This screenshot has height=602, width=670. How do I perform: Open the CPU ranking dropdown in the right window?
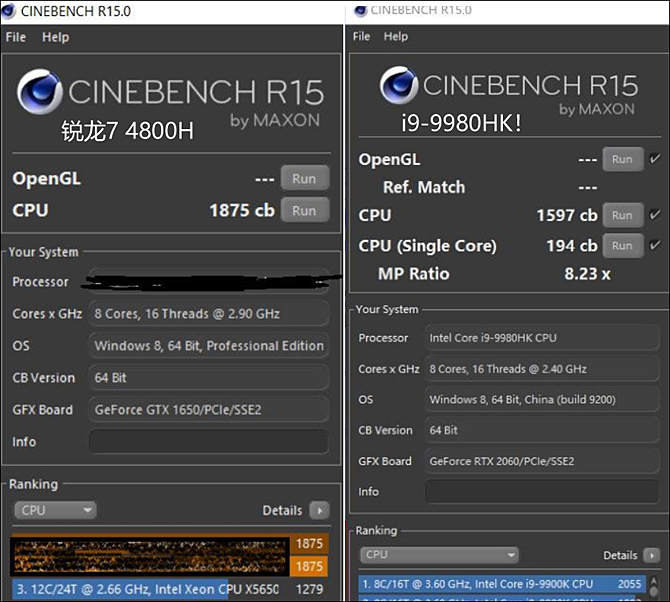[439, 555]
